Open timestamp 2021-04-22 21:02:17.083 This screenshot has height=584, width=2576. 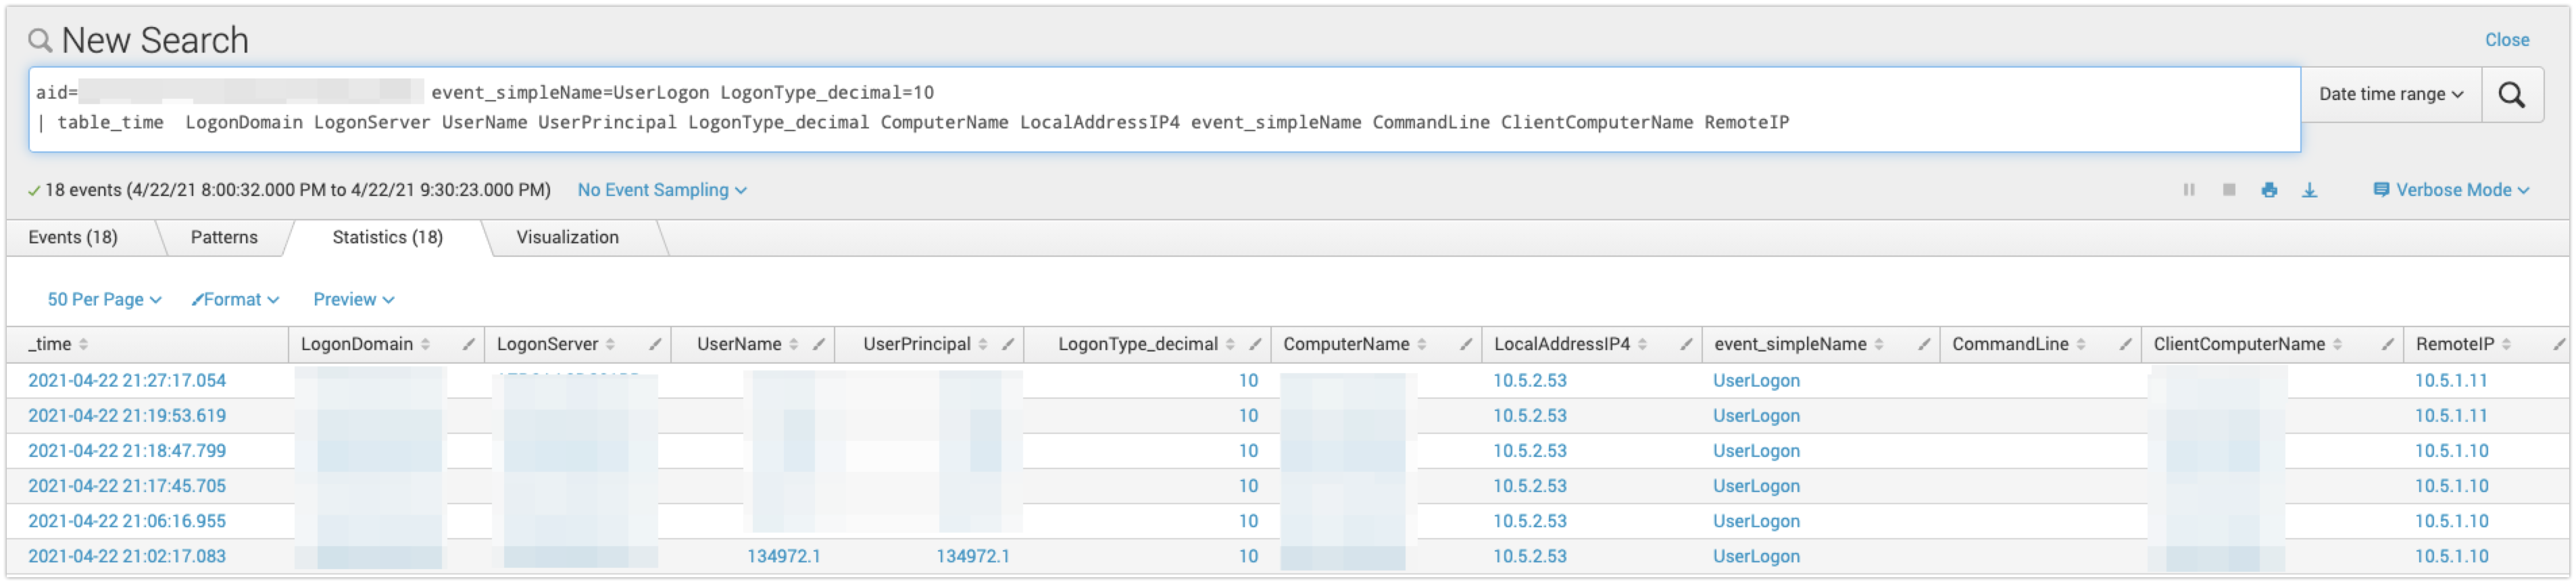(x=127, y=556)
